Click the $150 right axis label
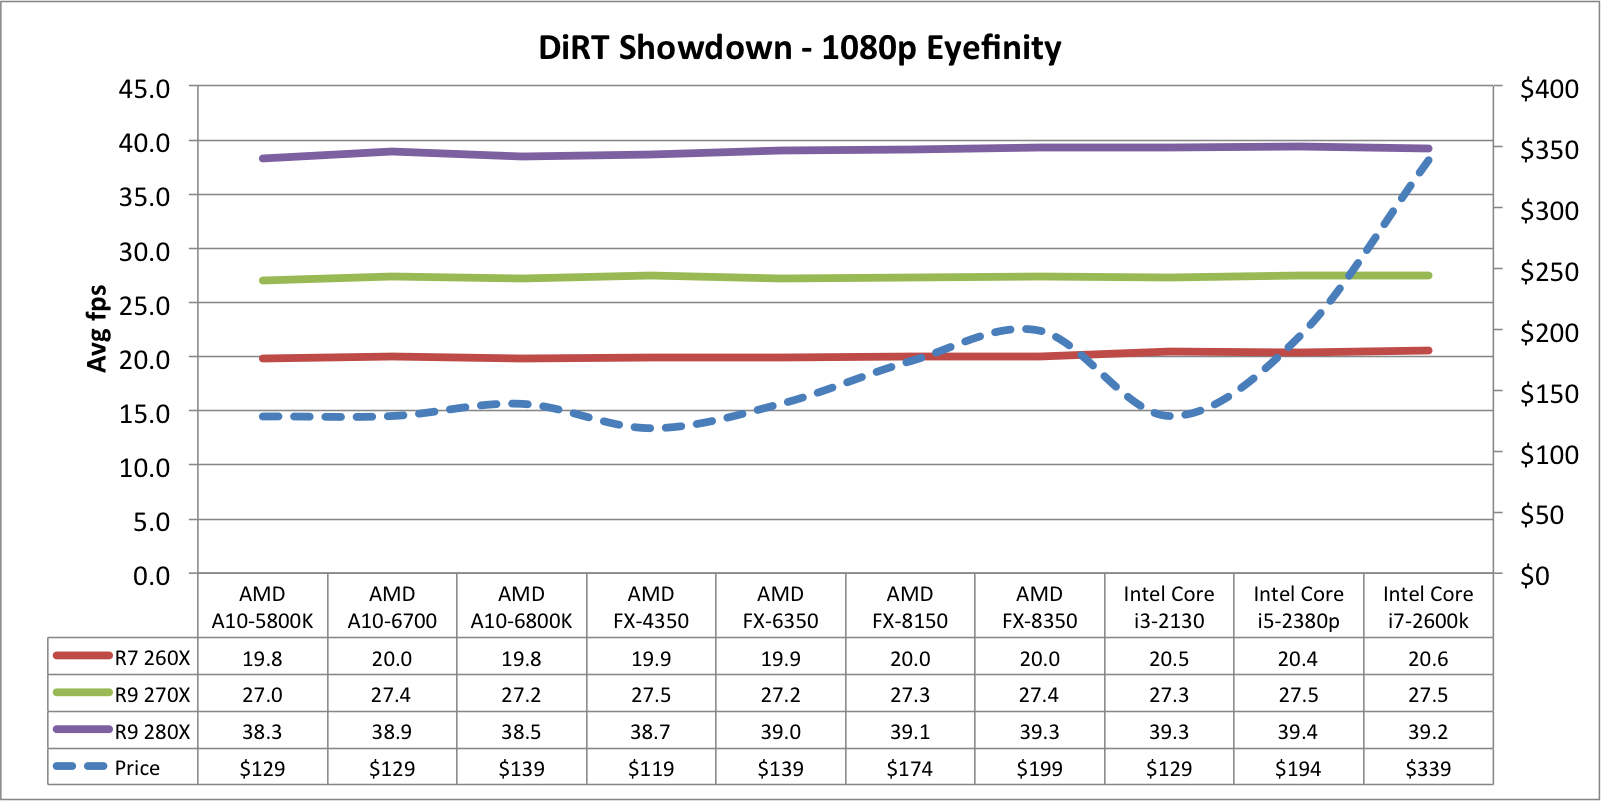This screenshot has height=801, width=1601. pyautogui.click(x=1549, y=394)
